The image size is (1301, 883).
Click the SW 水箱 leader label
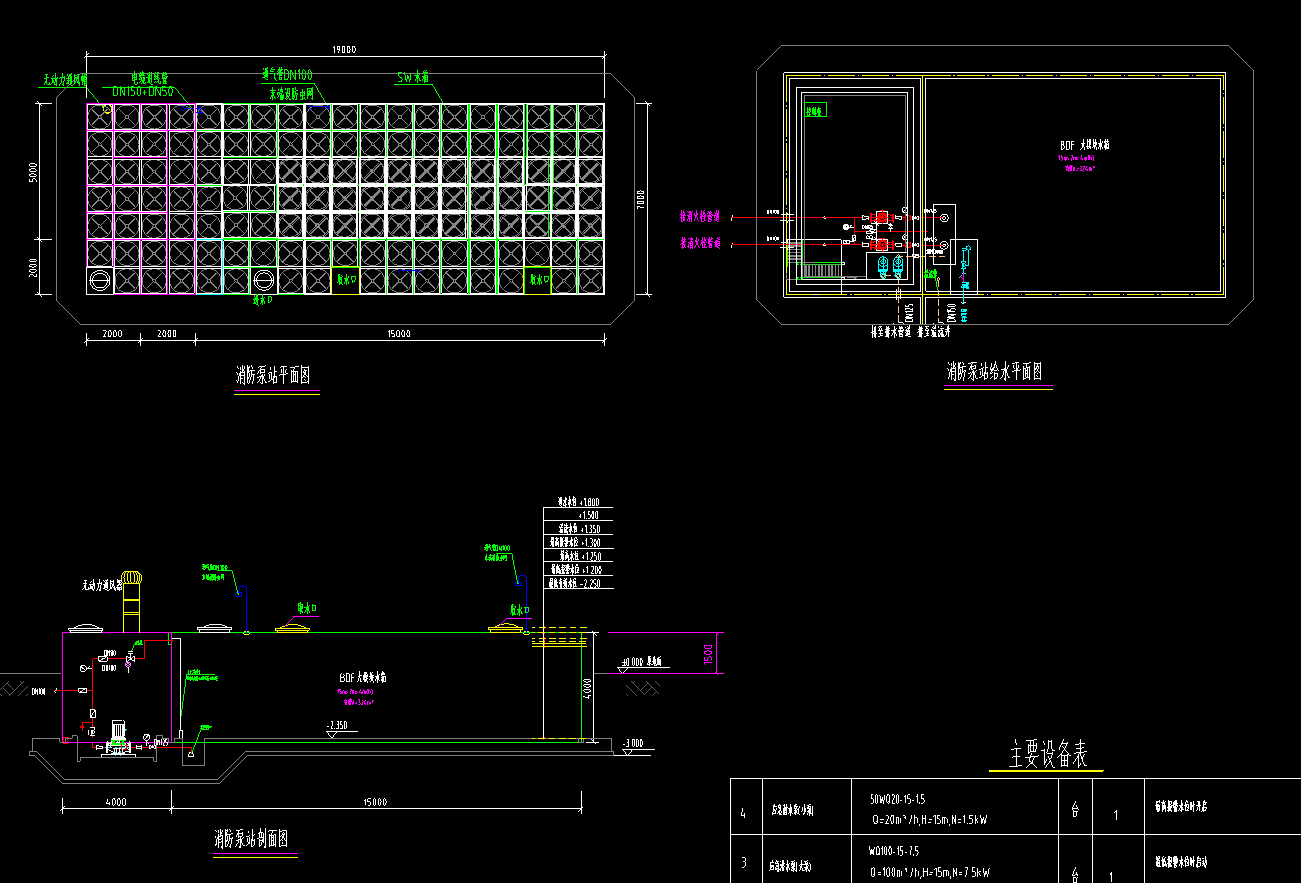413,77
